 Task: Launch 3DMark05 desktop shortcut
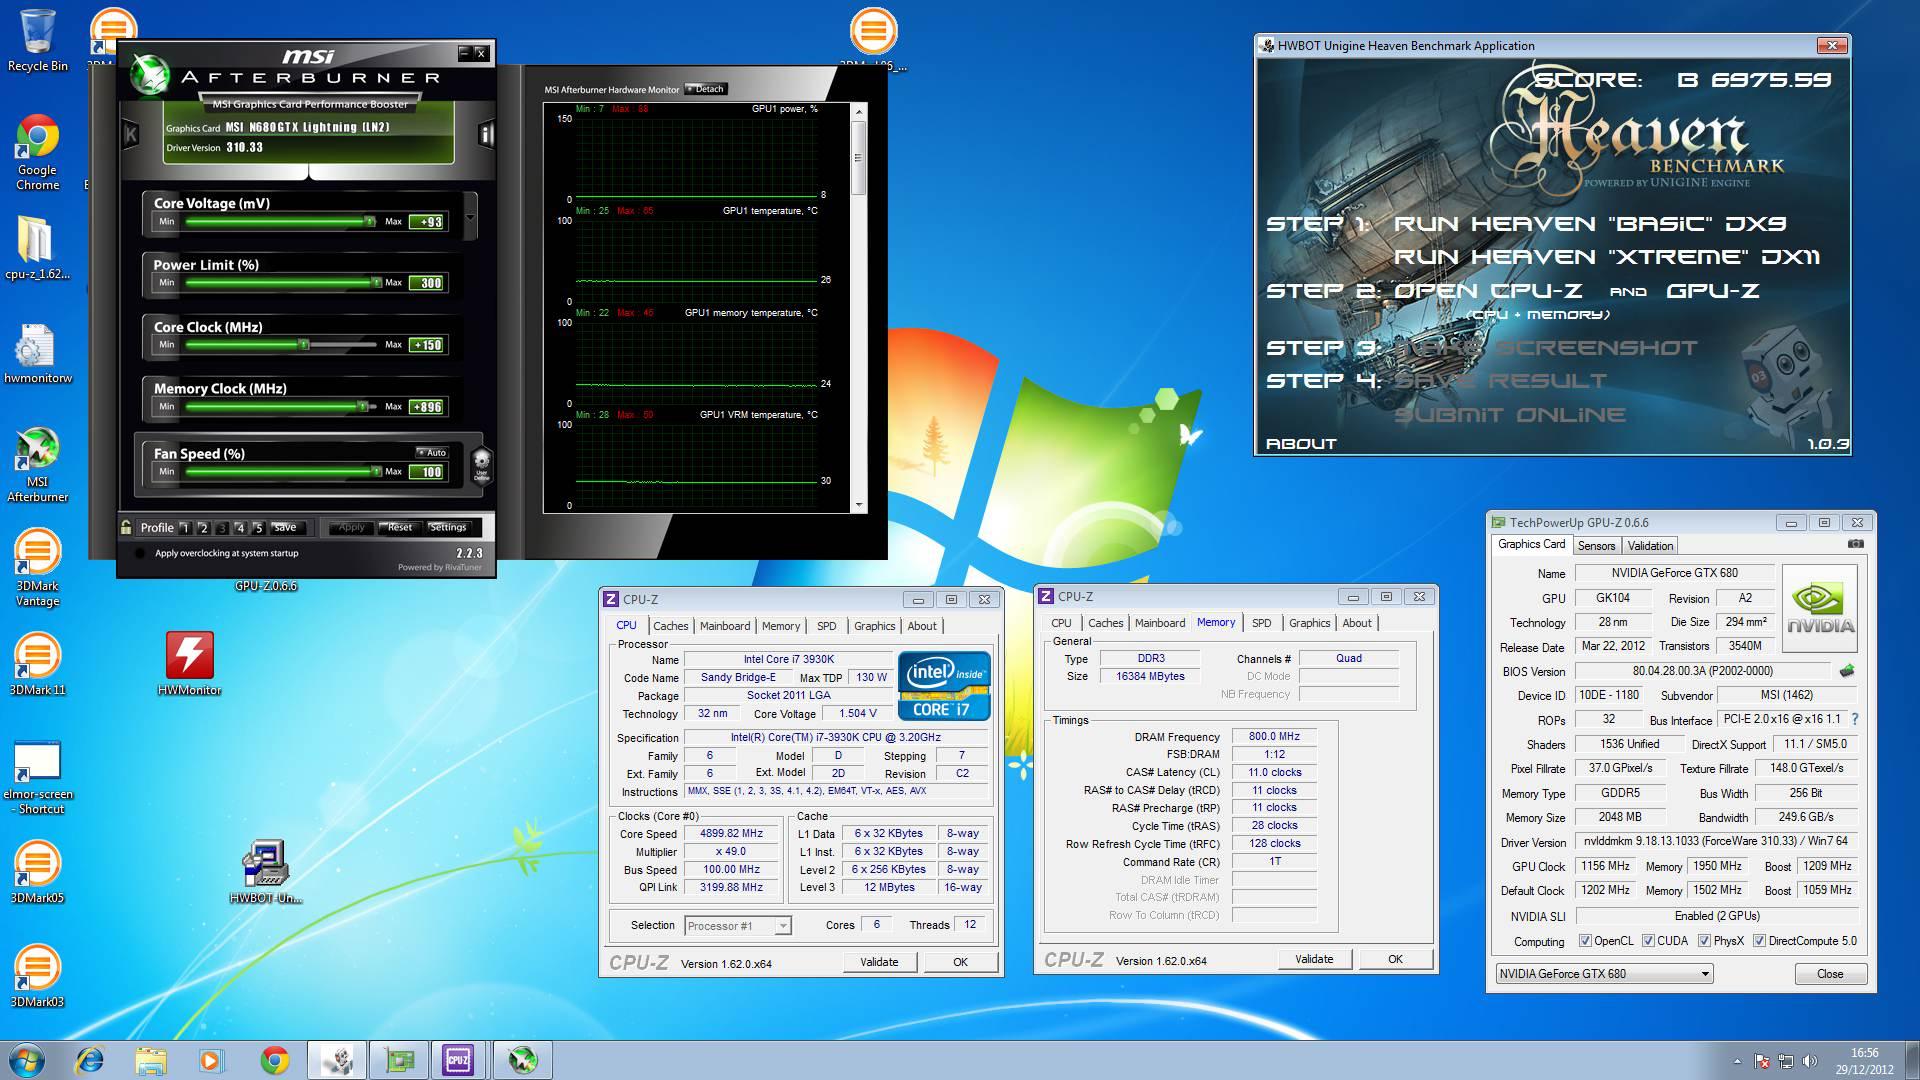[37, 871]
